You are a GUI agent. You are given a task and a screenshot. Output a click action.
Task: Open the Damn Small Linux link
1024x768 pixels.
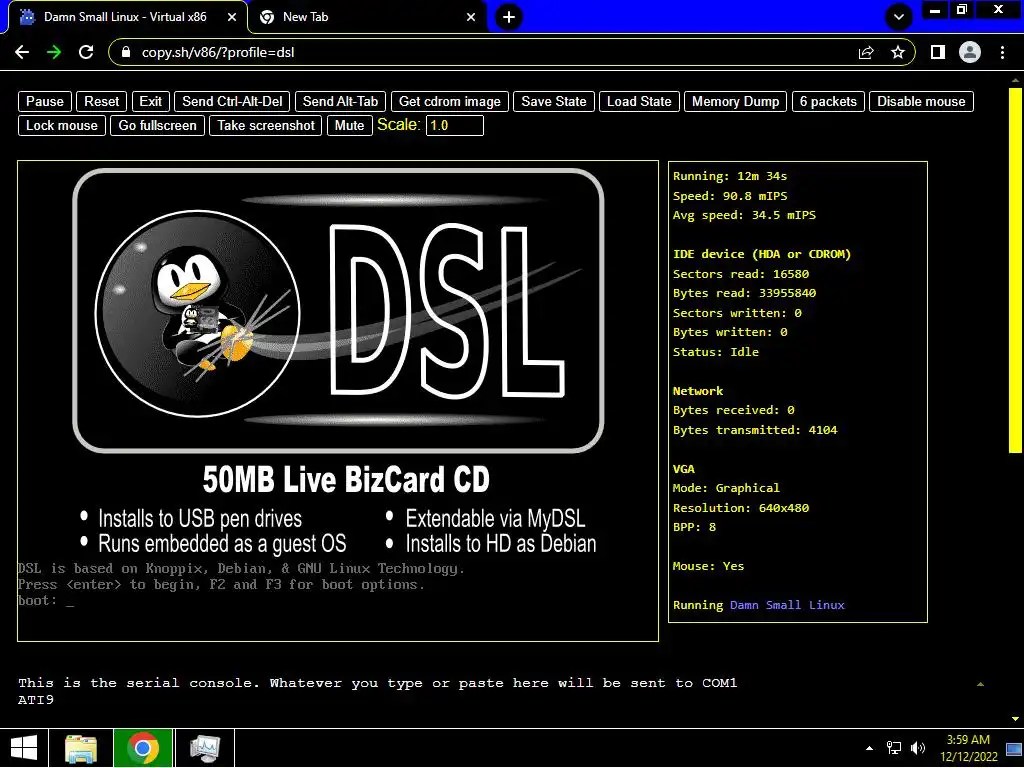(787, 605)
